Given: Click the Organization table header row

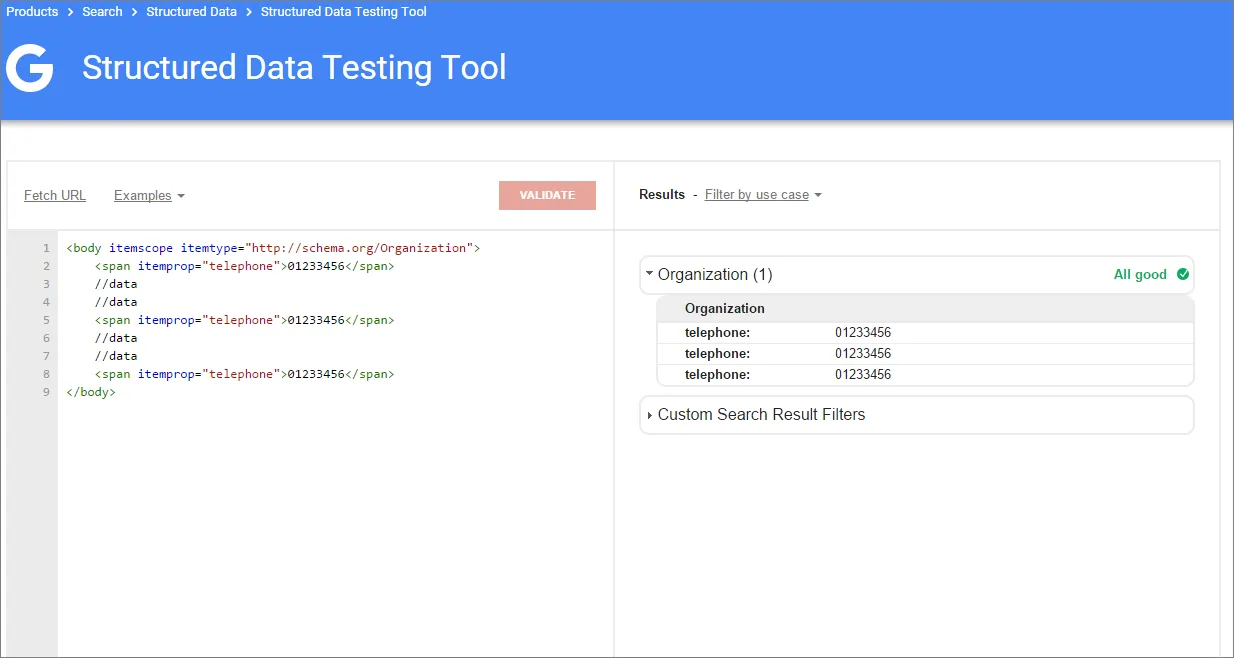Looking at the screenshot, I should [x=924, y=309].
